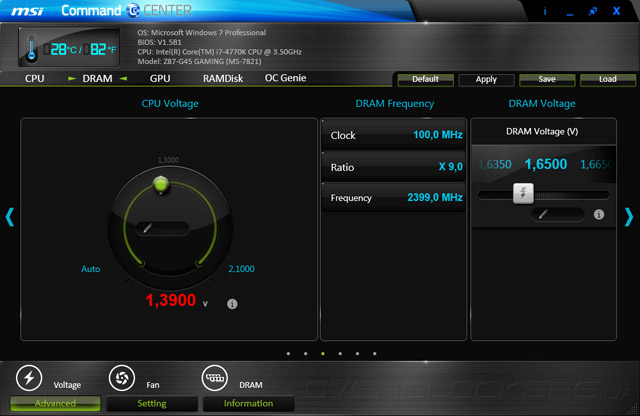Select the sixth page indicator dot

click(x=374, y=354)
